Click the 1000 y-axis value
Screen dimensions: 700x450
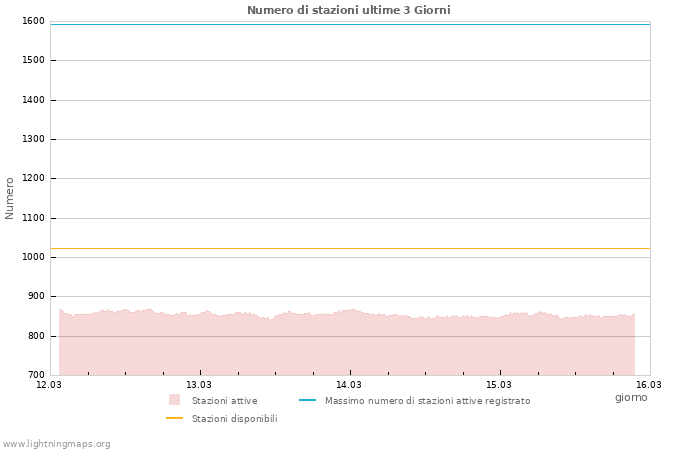coord(33,257)
